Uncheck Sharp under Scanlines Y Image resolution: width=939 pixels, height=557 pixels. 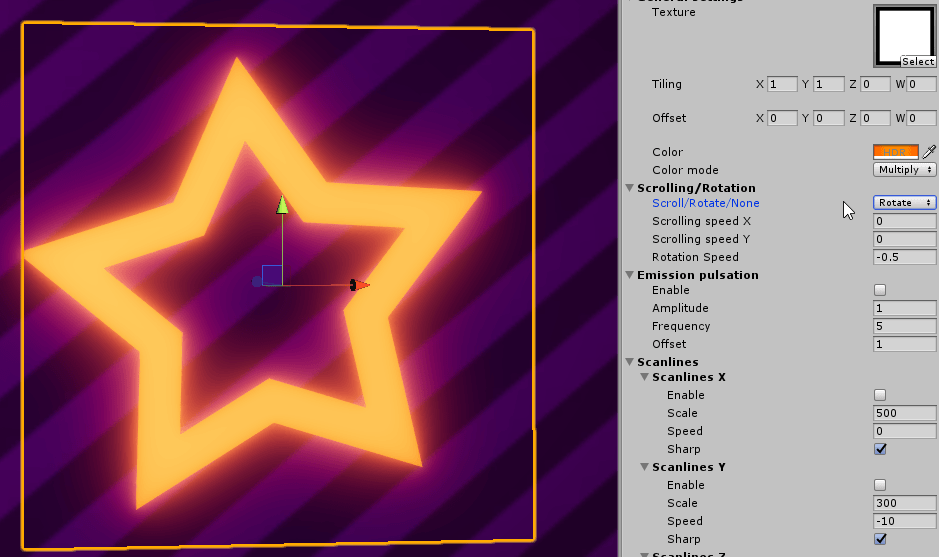tap(880, 539)
